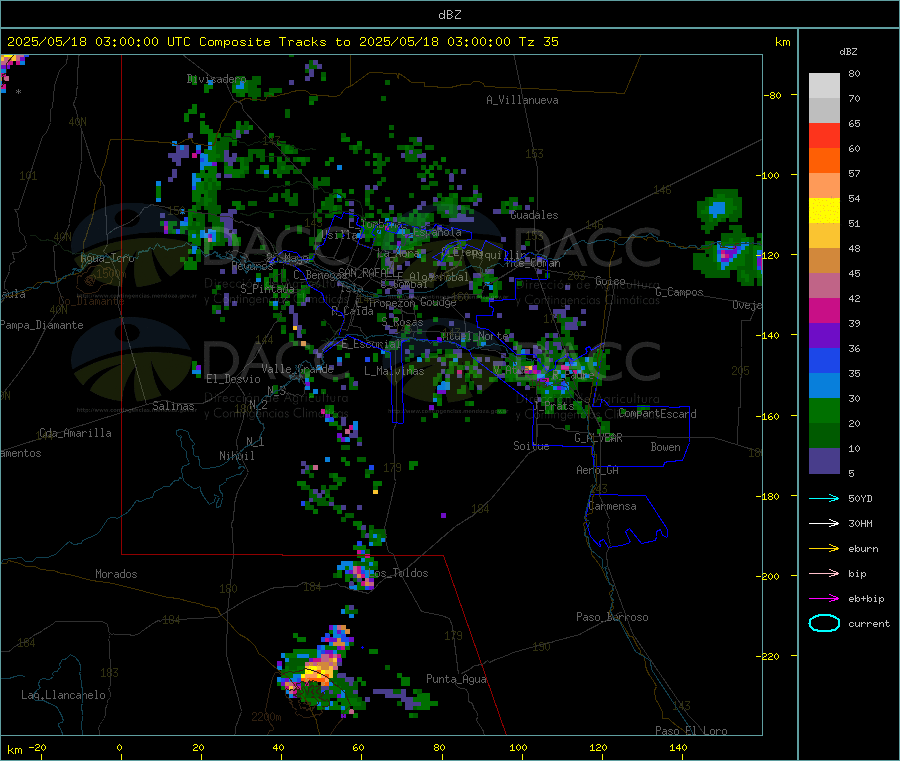Click the 'Nihuil' map label

[x=236, y=456]
